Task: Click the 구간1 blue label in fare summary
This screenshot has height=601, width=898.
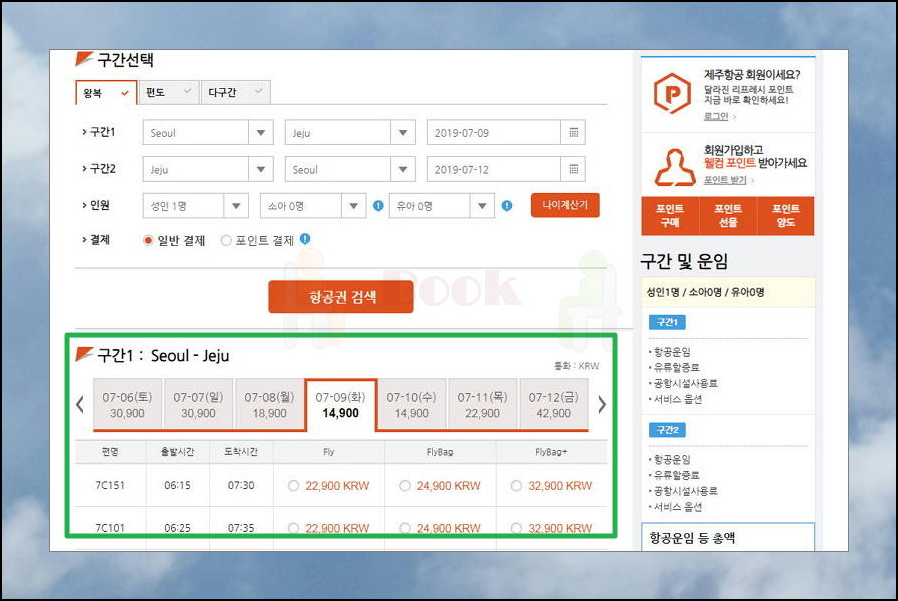Action: pyautogui.click(x=667, y=323)
